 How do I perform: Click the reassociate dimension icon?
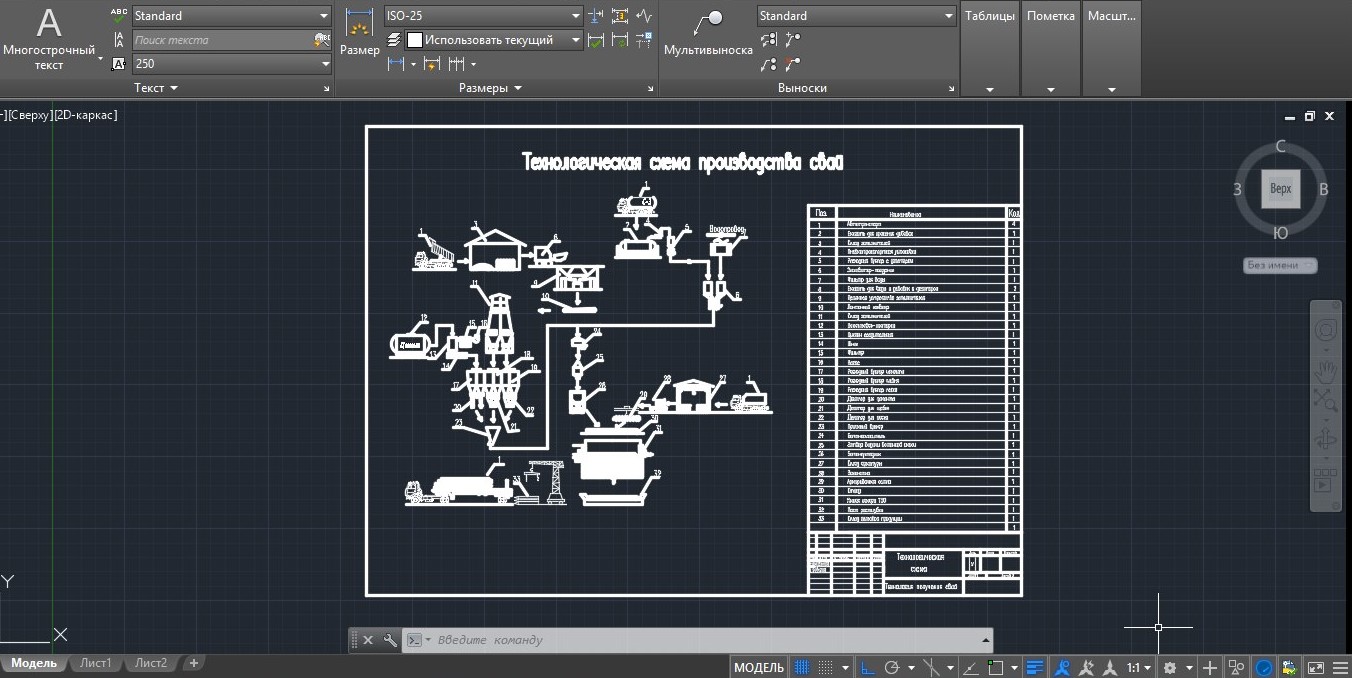click(644, 40)
